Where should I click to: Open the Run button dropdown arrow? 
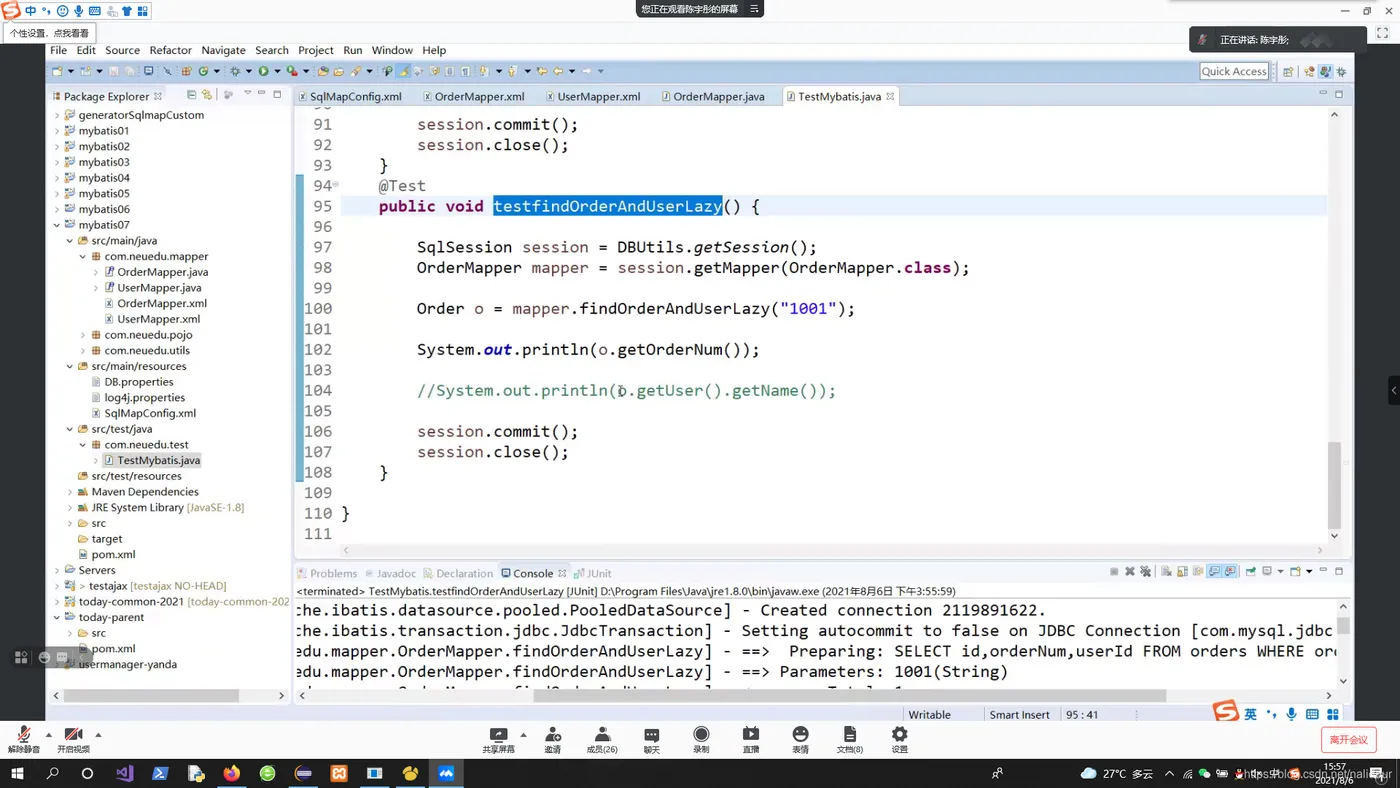[277, 71]
